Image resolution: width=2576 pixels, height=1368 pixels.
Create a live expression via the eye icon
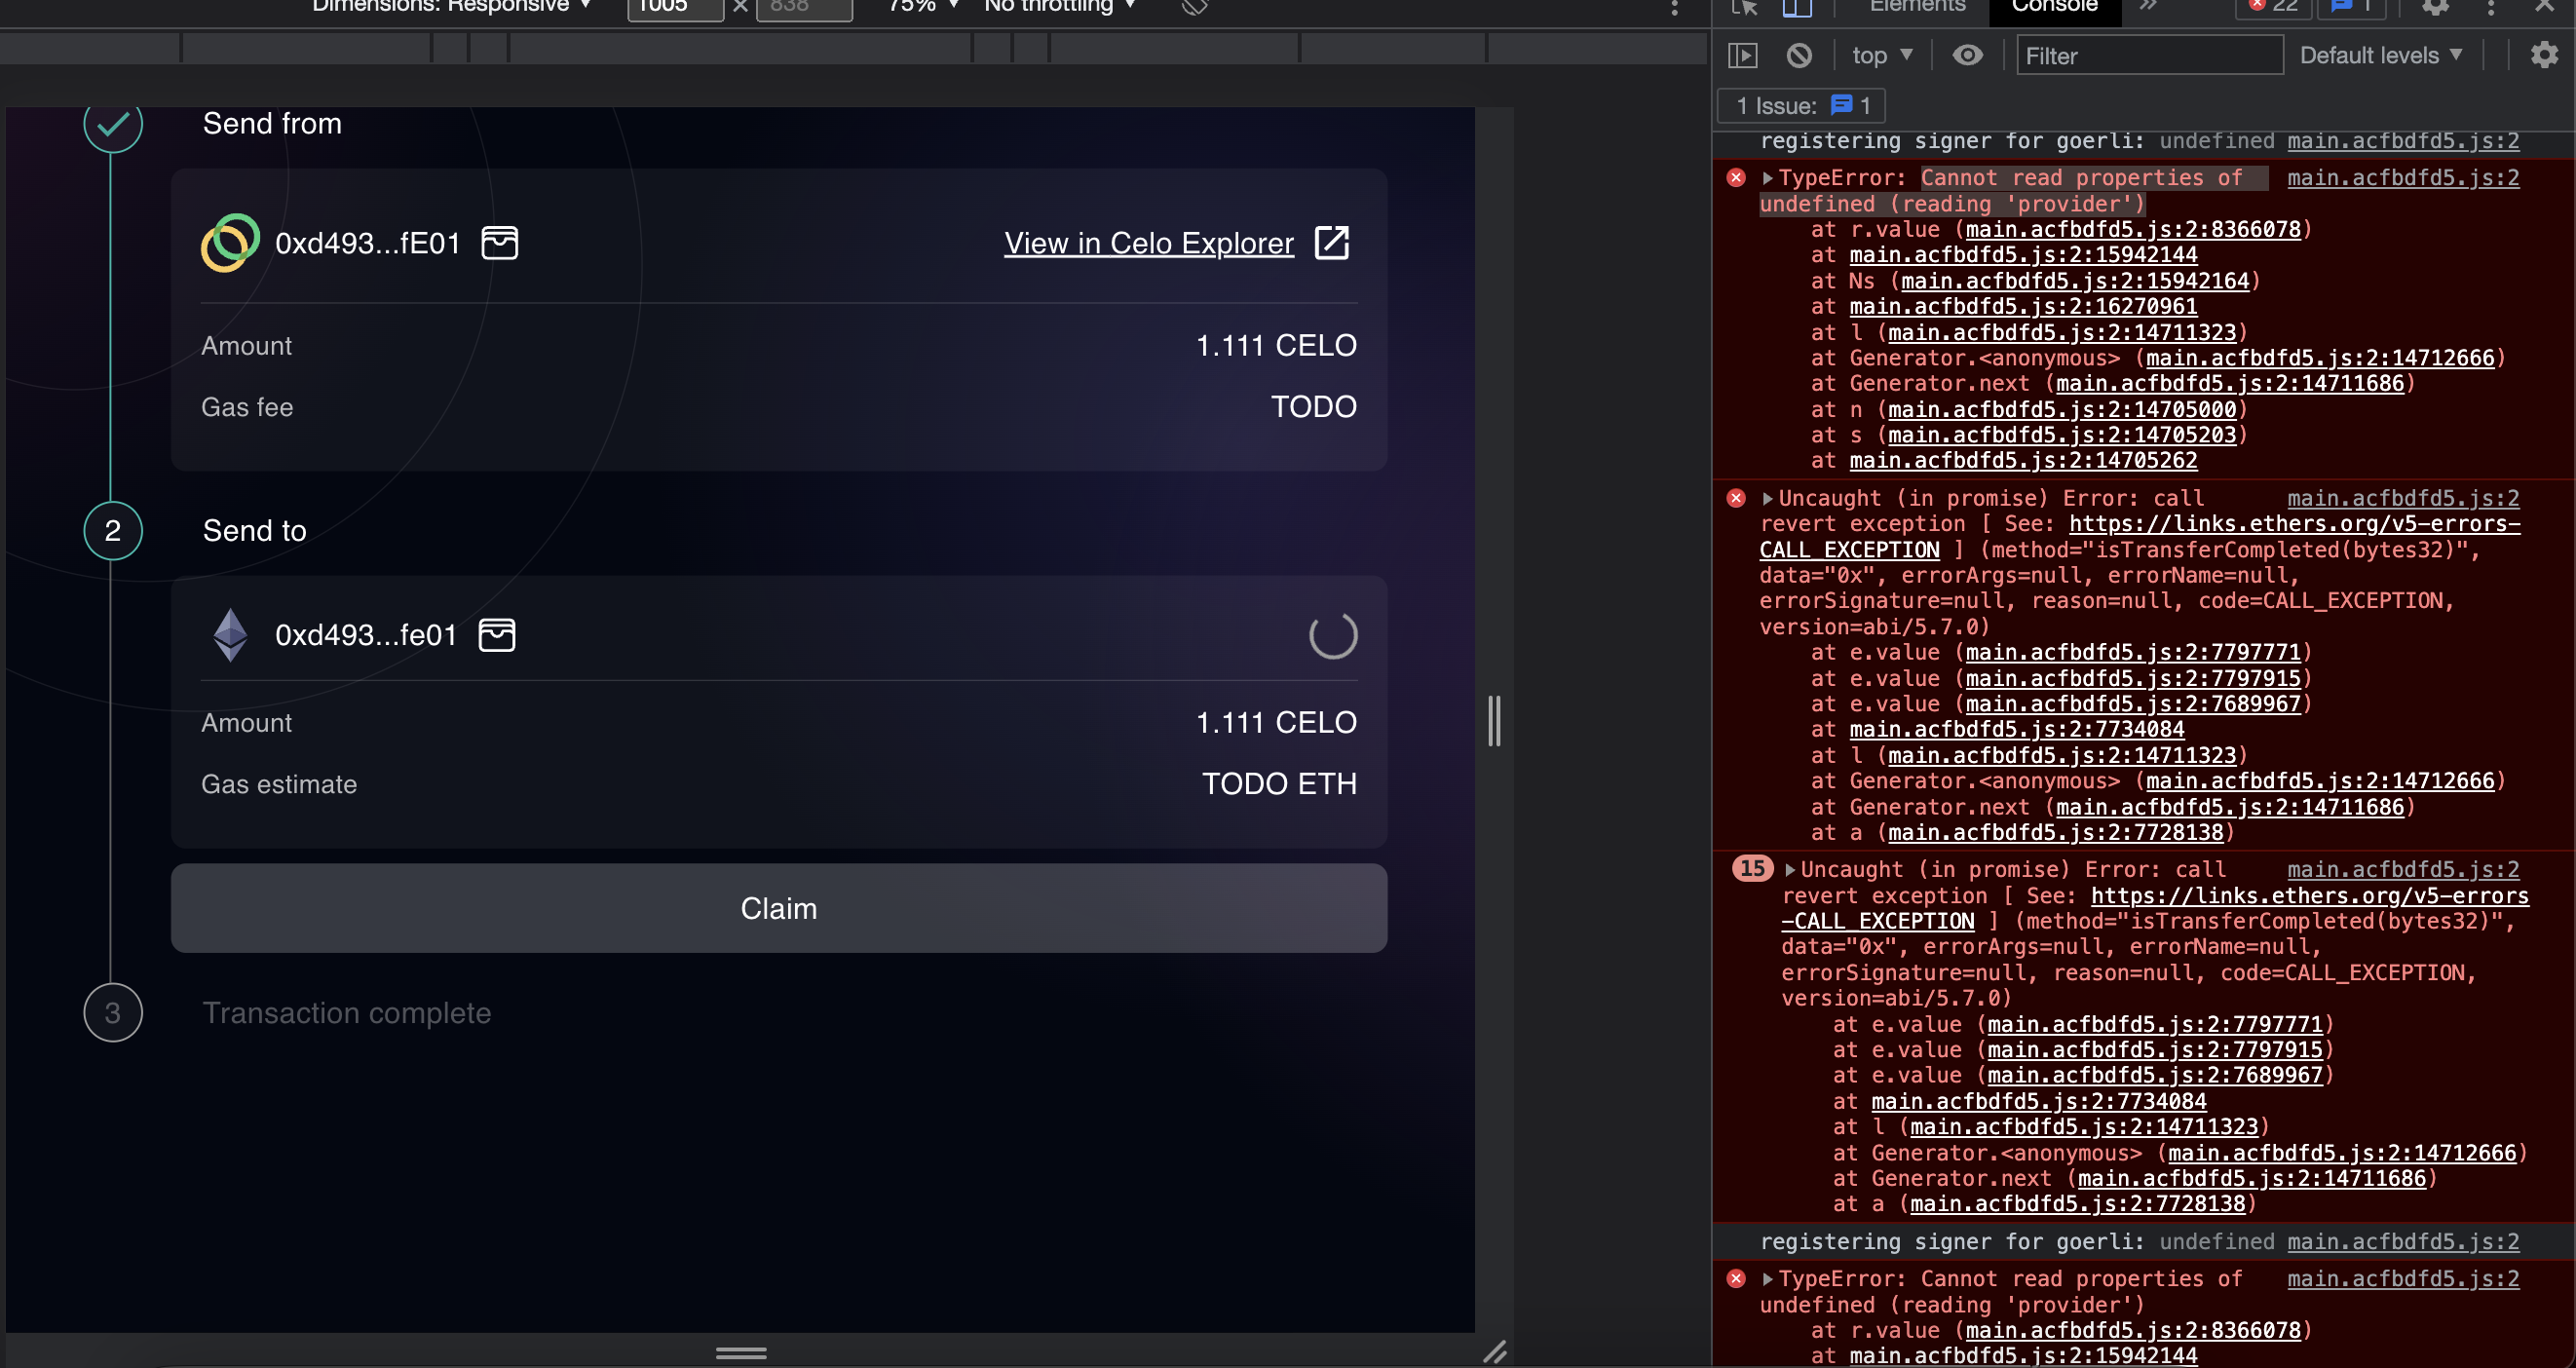coord(1968,55)
